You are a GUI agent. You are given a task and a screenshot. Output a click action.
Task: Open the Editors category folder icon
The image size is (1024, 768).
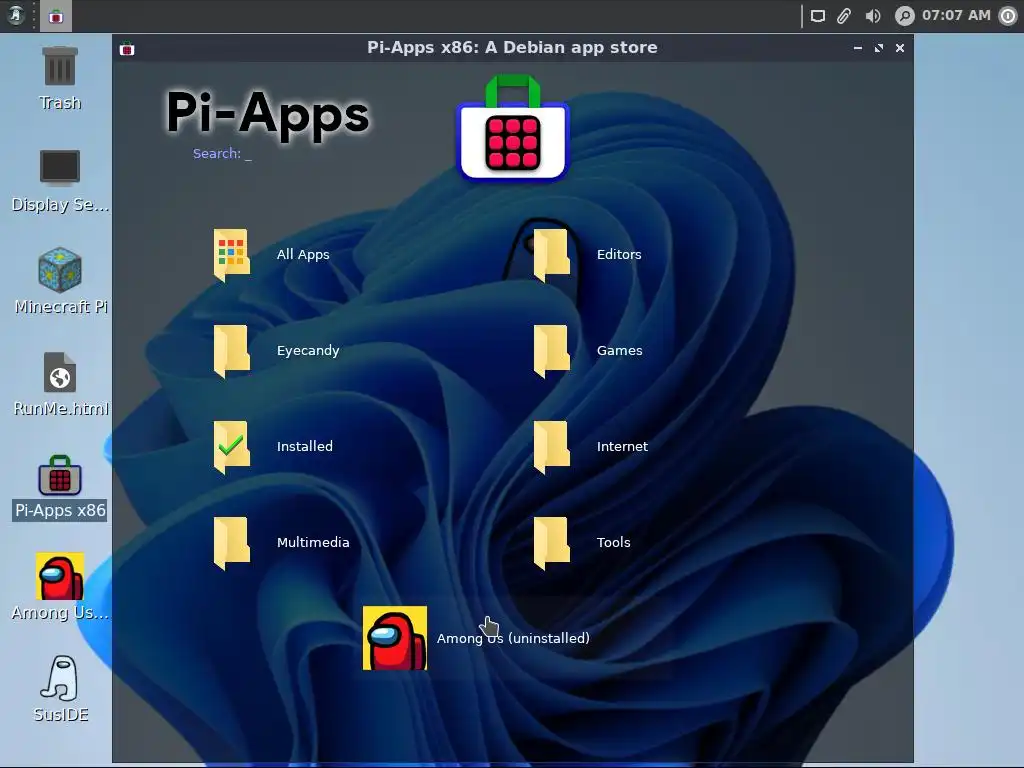click(x=552, y=255)
